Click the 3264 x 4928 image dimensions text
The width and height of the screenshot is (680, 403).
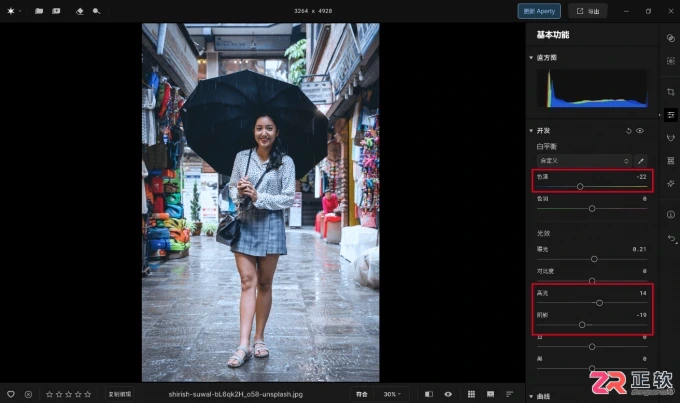point(313,11)
